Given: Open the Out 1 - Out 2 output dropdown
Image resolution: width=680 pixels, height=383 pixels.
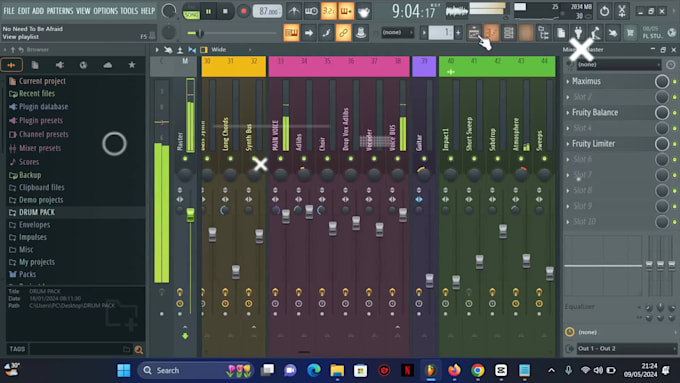Looking at the screenshot, I should pos(626,348).
